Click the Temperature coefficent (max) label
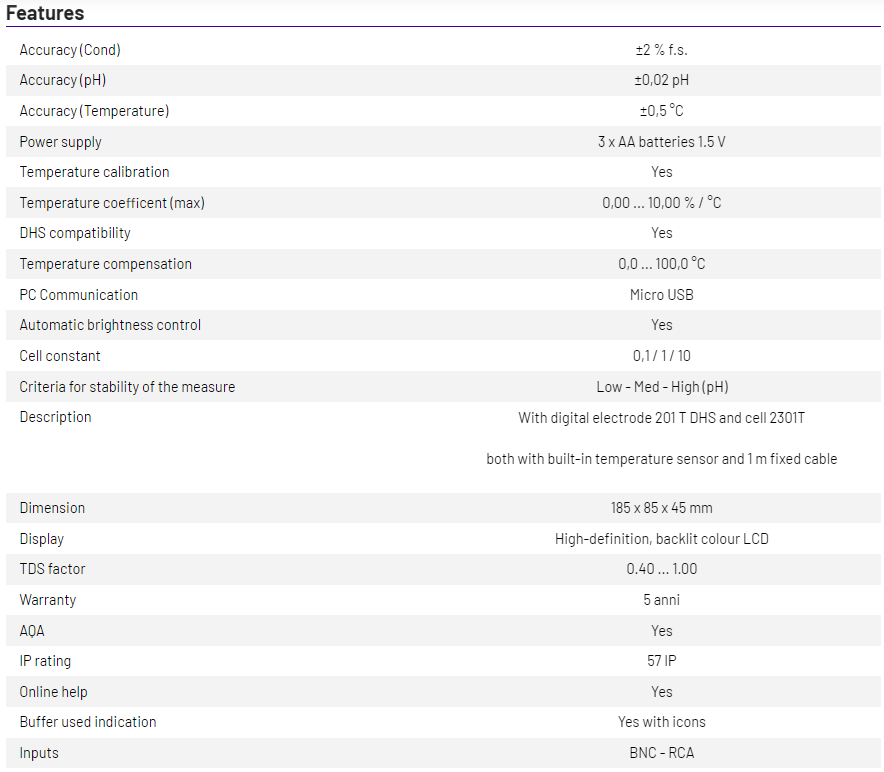This screenshot has height=772, width=884. [112, 203]
